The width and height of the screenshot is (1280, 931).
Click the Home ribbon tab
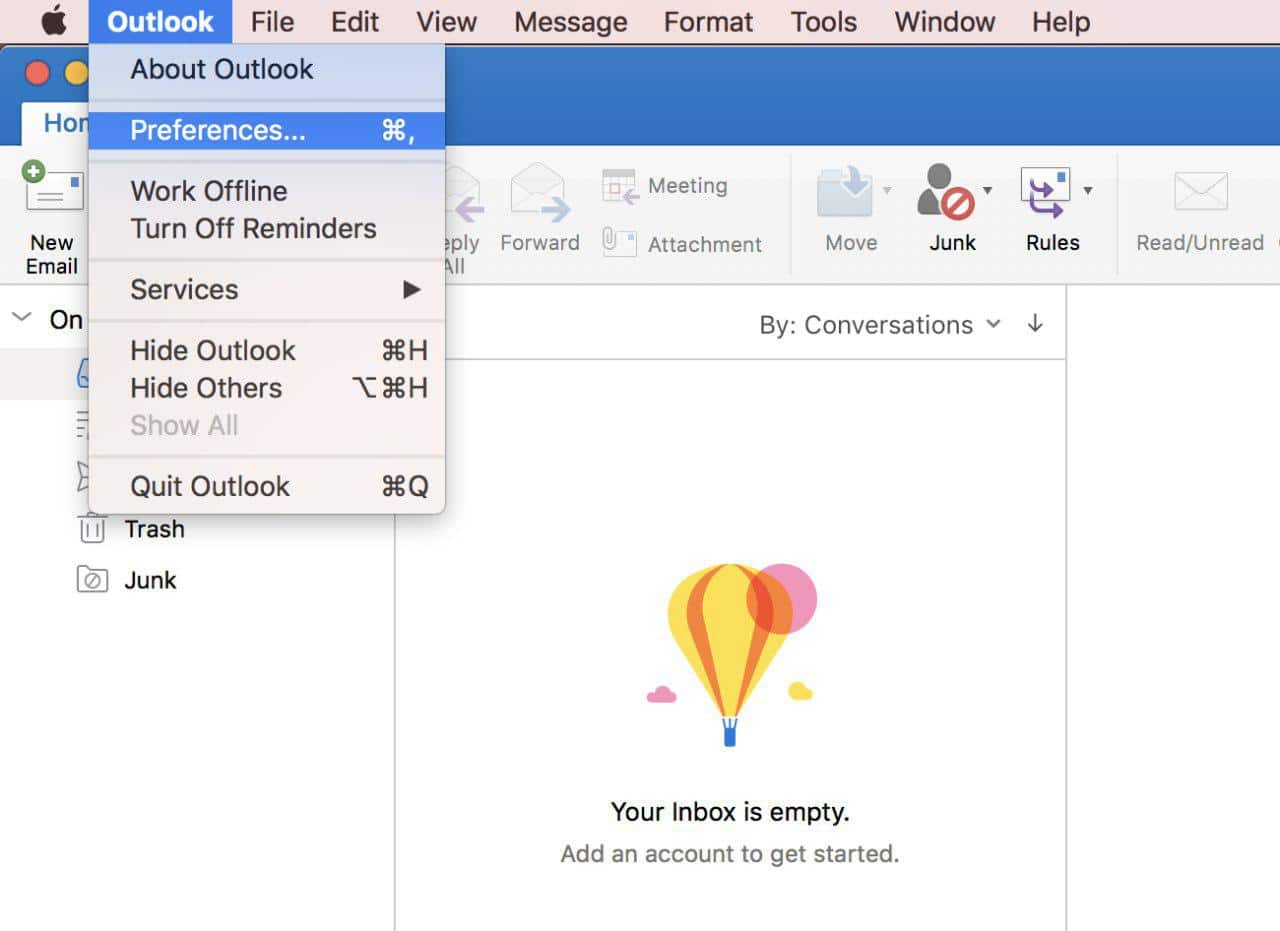56,123
